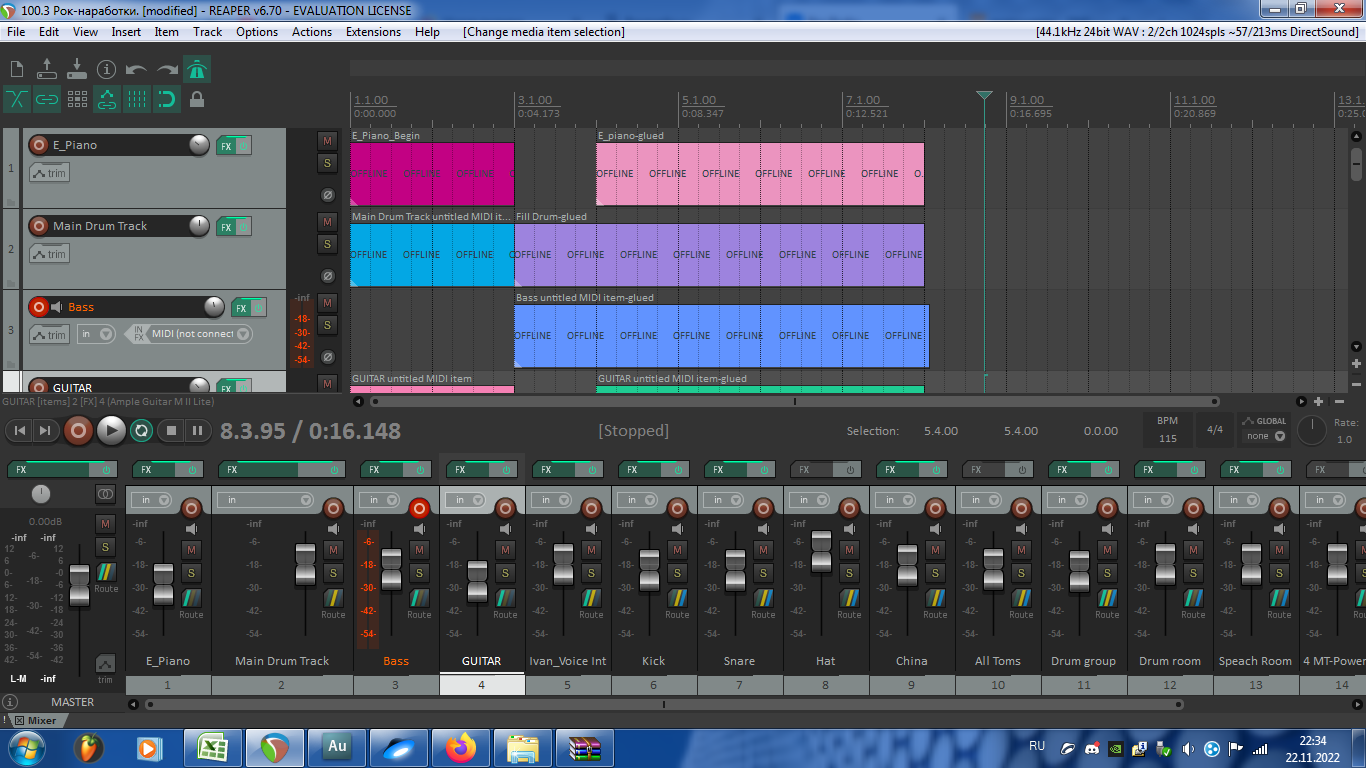Click the transport Stop button
The height and width of the screenshot is (768, 1366).
(171, 431)
